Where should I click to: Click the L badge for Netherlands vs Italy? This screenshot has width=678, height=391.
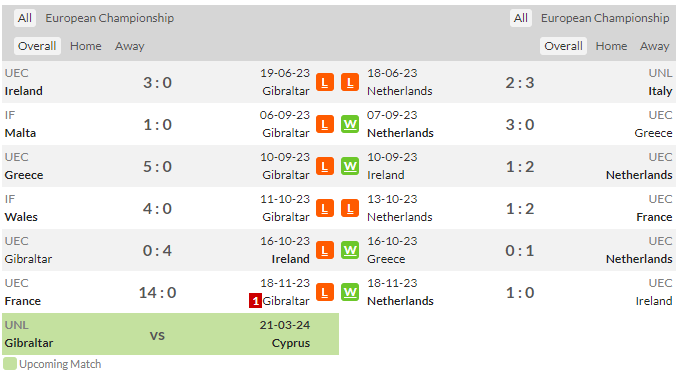pos(350,82)
